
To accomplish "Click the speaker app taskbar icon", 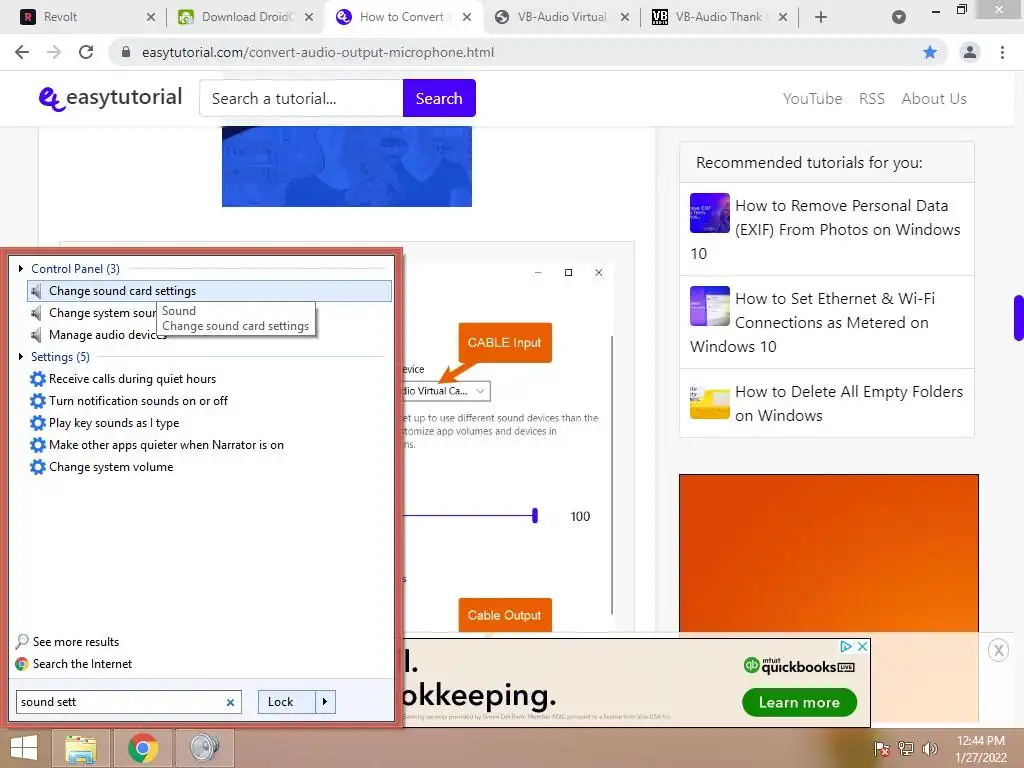I will tap(204, 748).
